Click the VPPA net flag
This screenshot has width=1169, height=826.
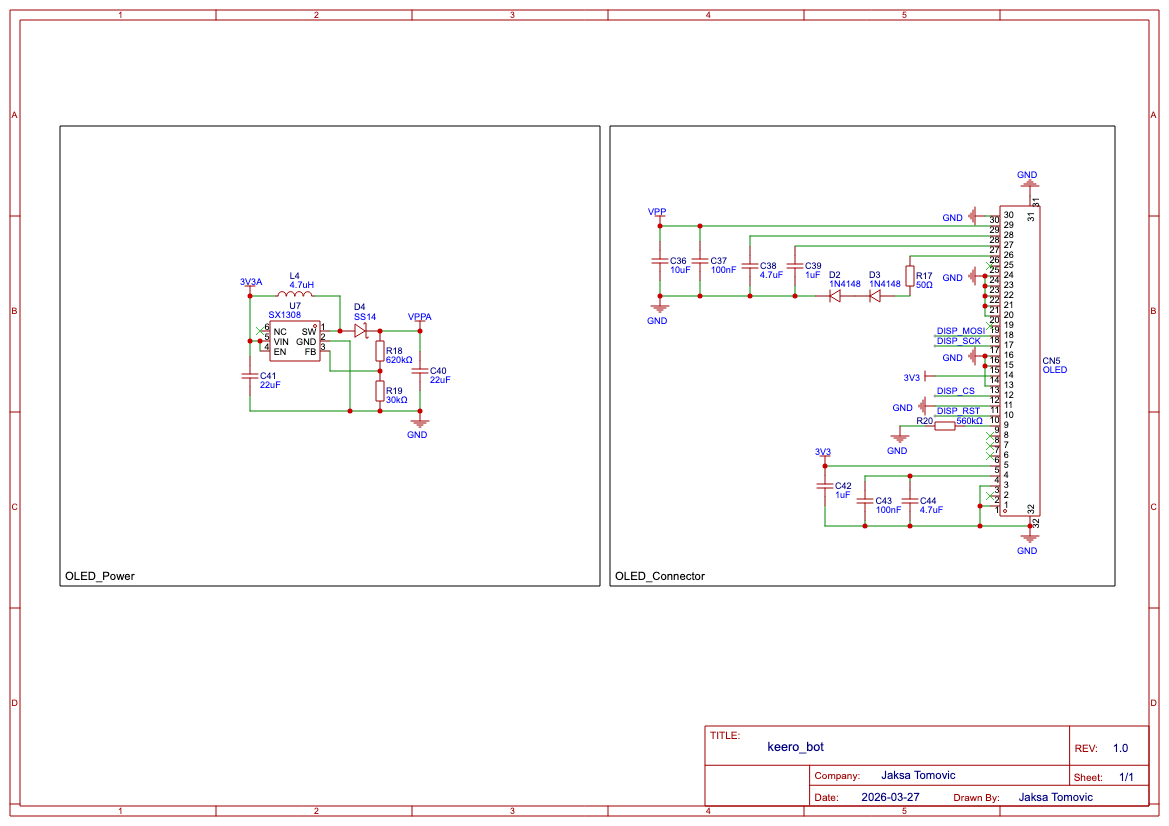[420, 316]
